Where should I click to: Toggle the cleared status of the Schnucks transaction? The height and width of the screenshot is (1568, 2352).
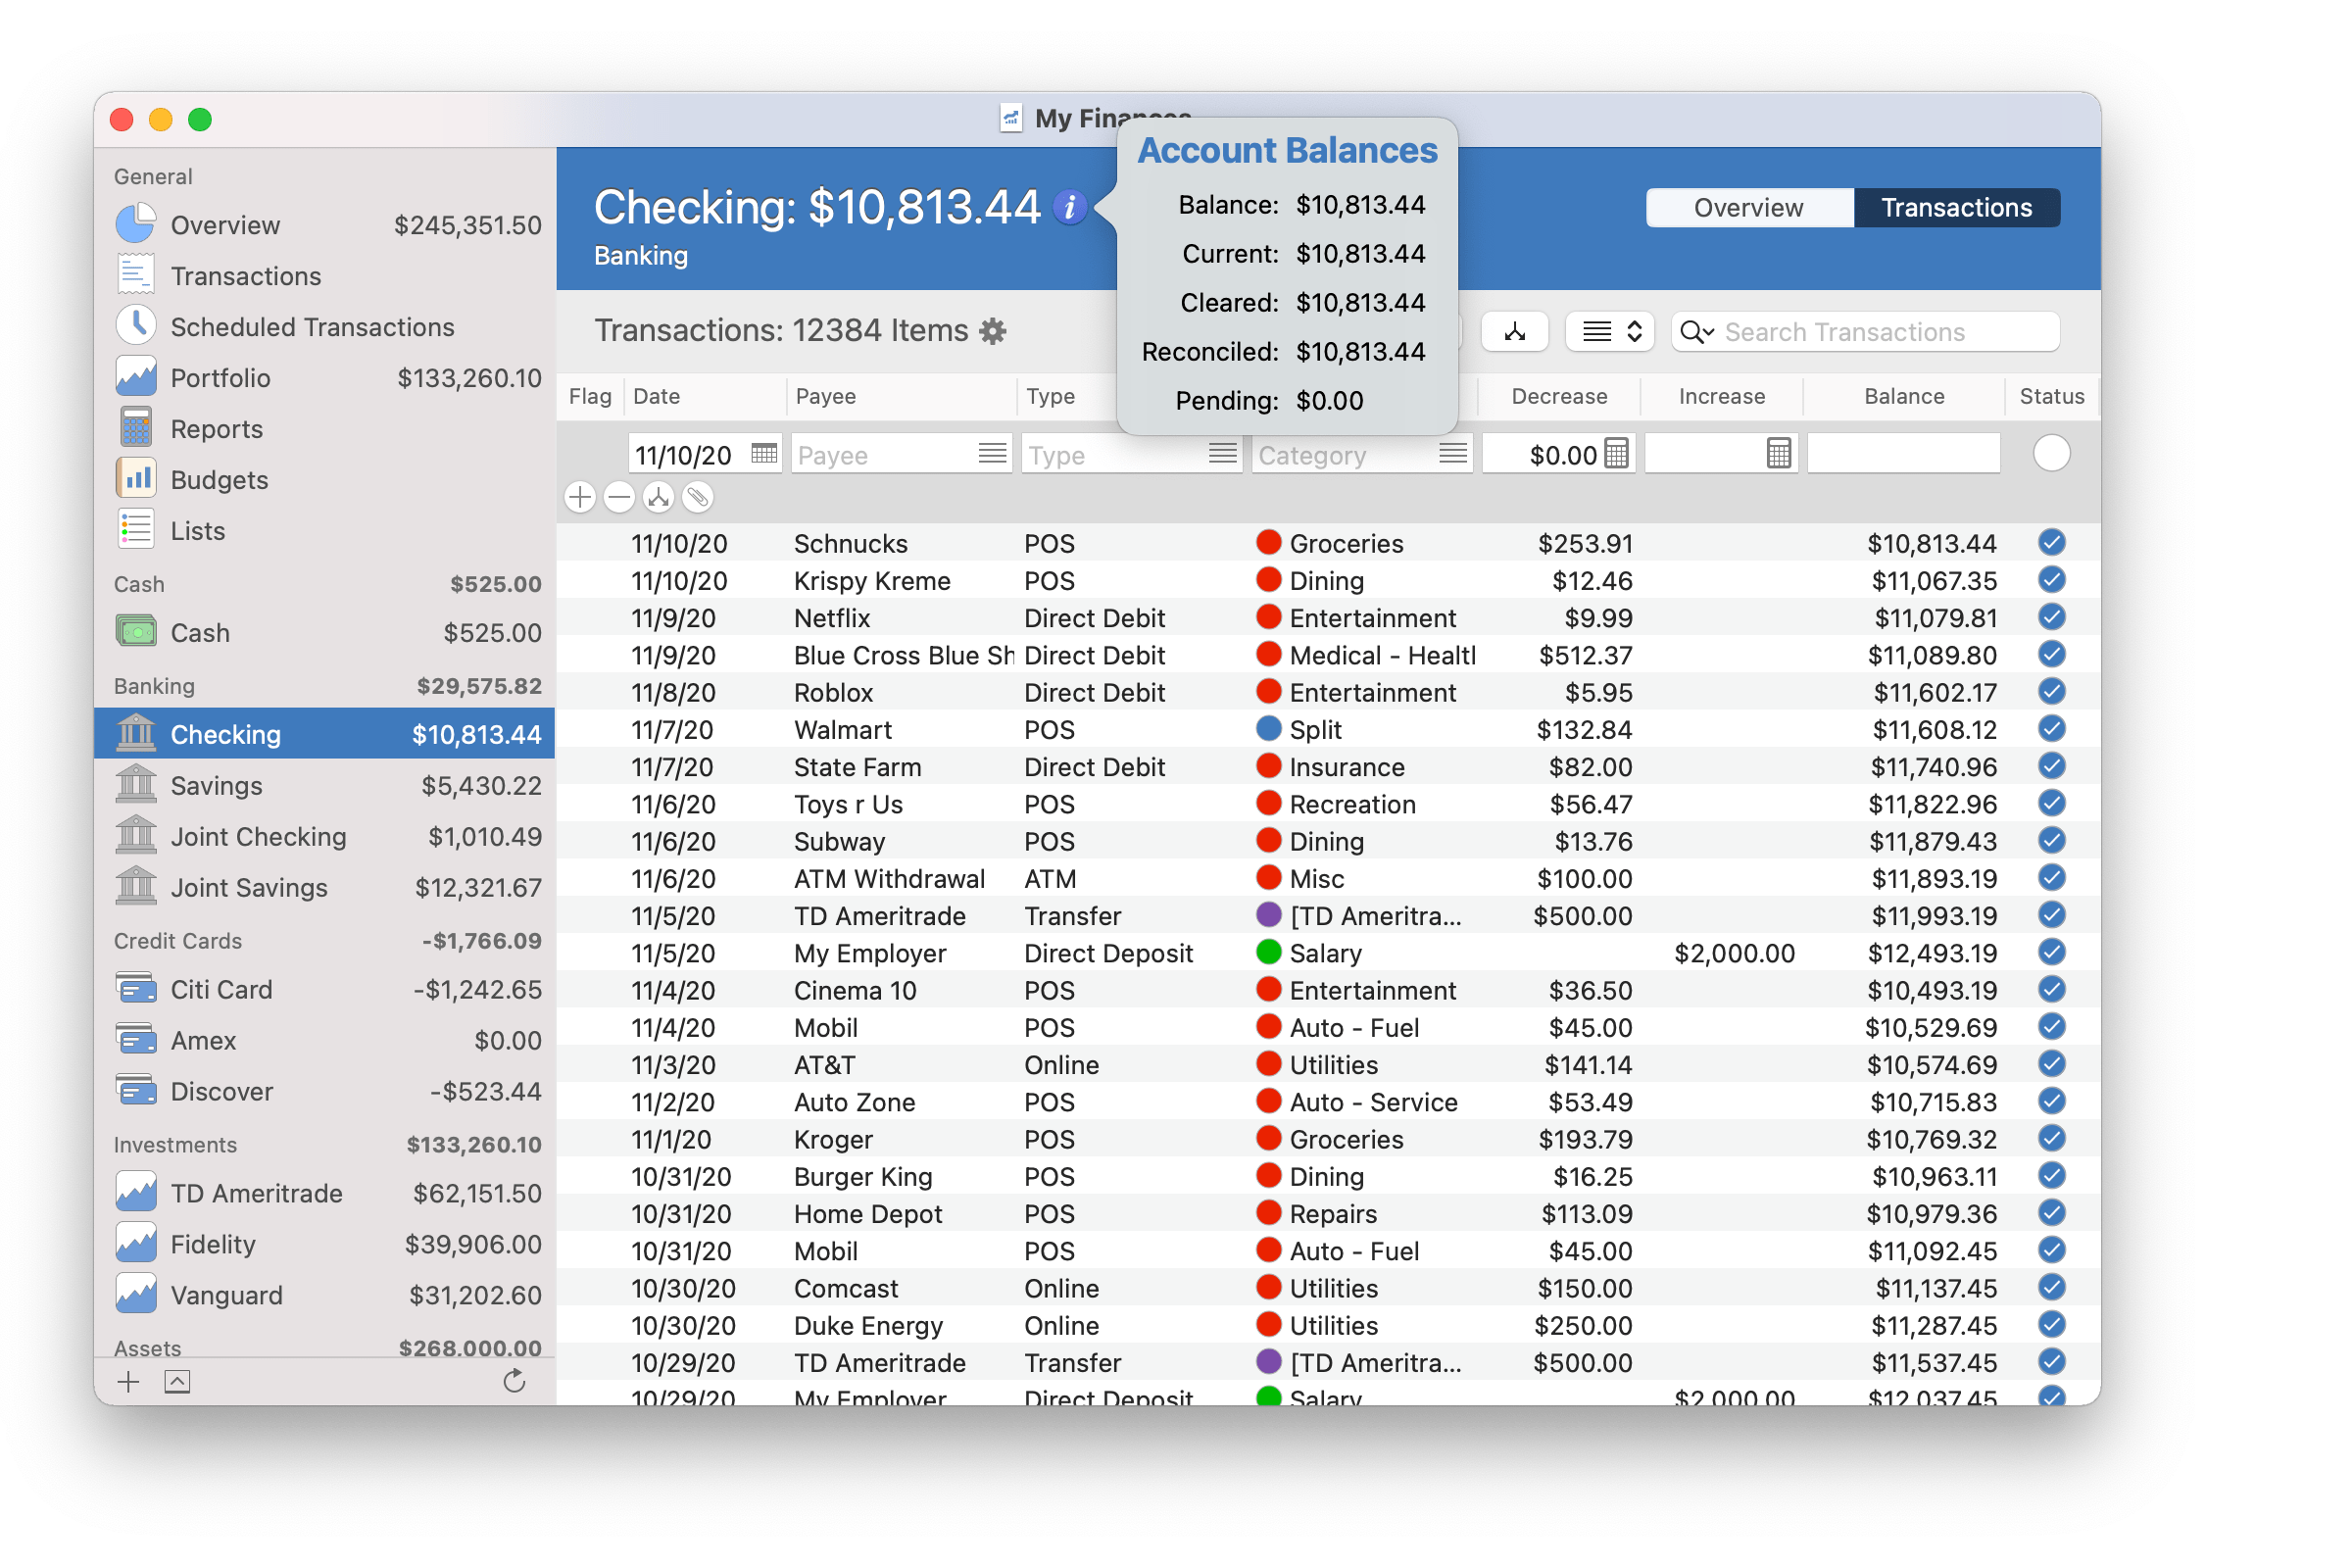click(2053, 543)
